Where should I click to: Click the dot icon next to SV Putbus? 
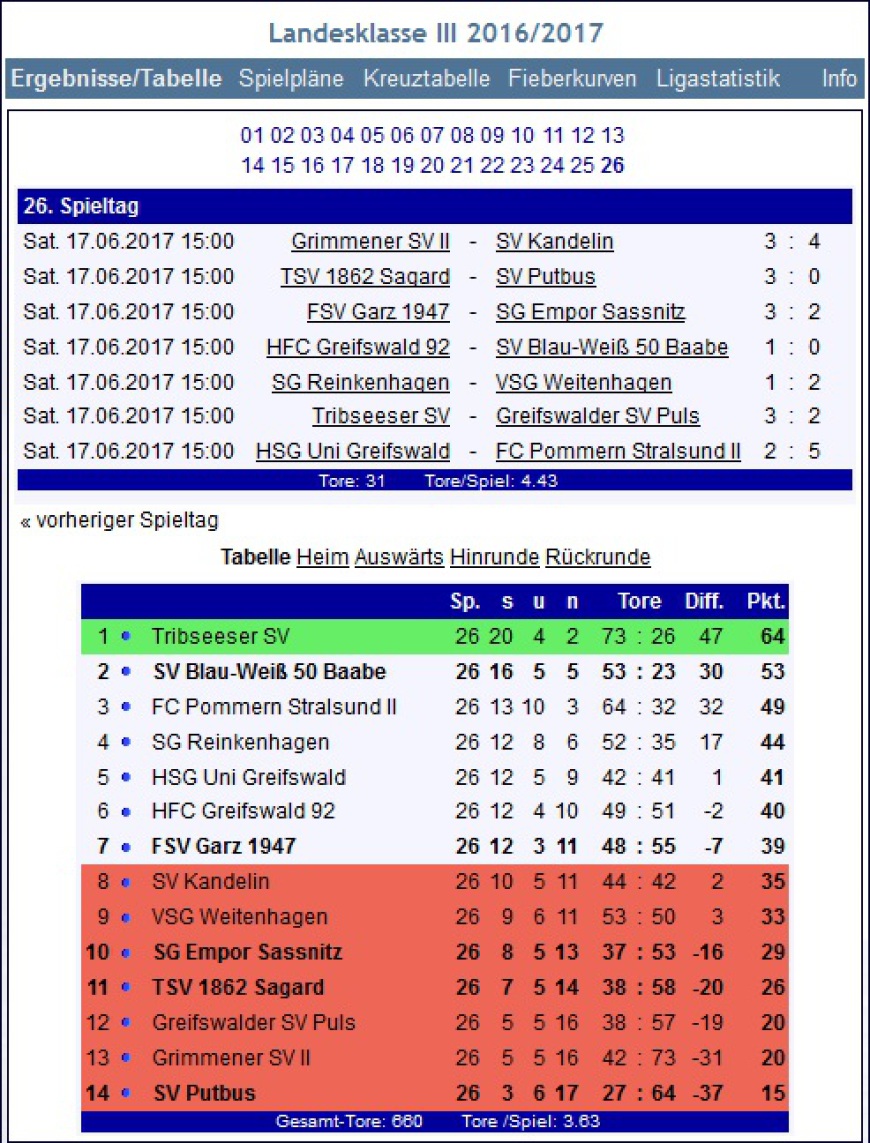tap(125, 1093)
